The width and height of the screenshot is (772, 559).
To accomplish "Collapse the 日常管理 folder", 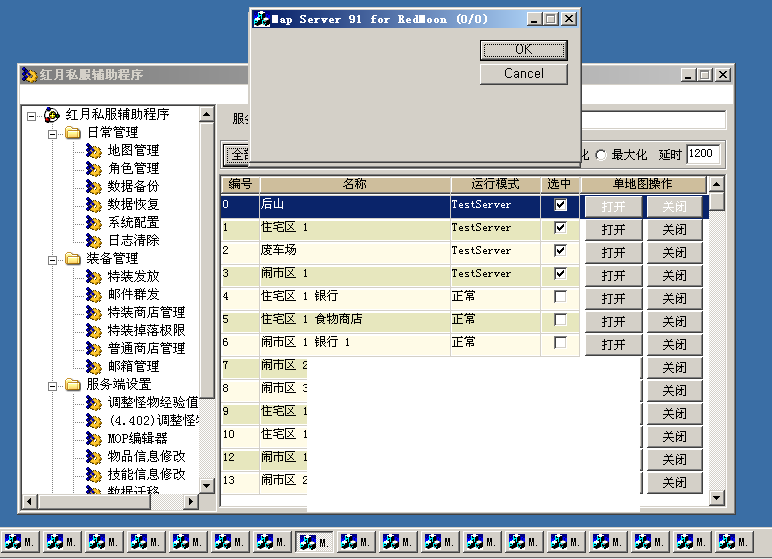I will [53, 132].
